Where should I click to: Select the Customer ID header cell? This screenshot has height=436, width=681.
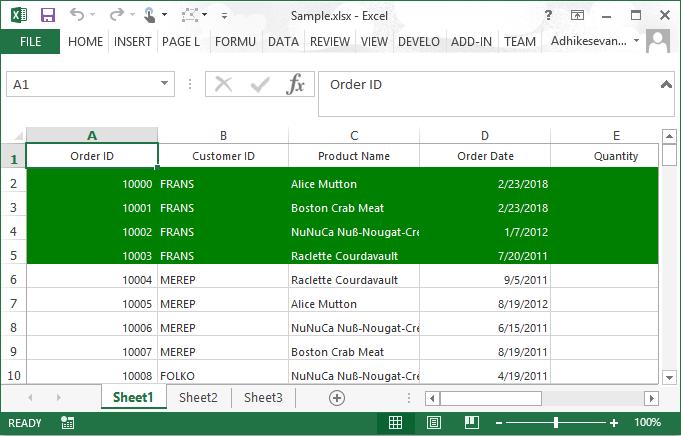(x=223, y=156)
